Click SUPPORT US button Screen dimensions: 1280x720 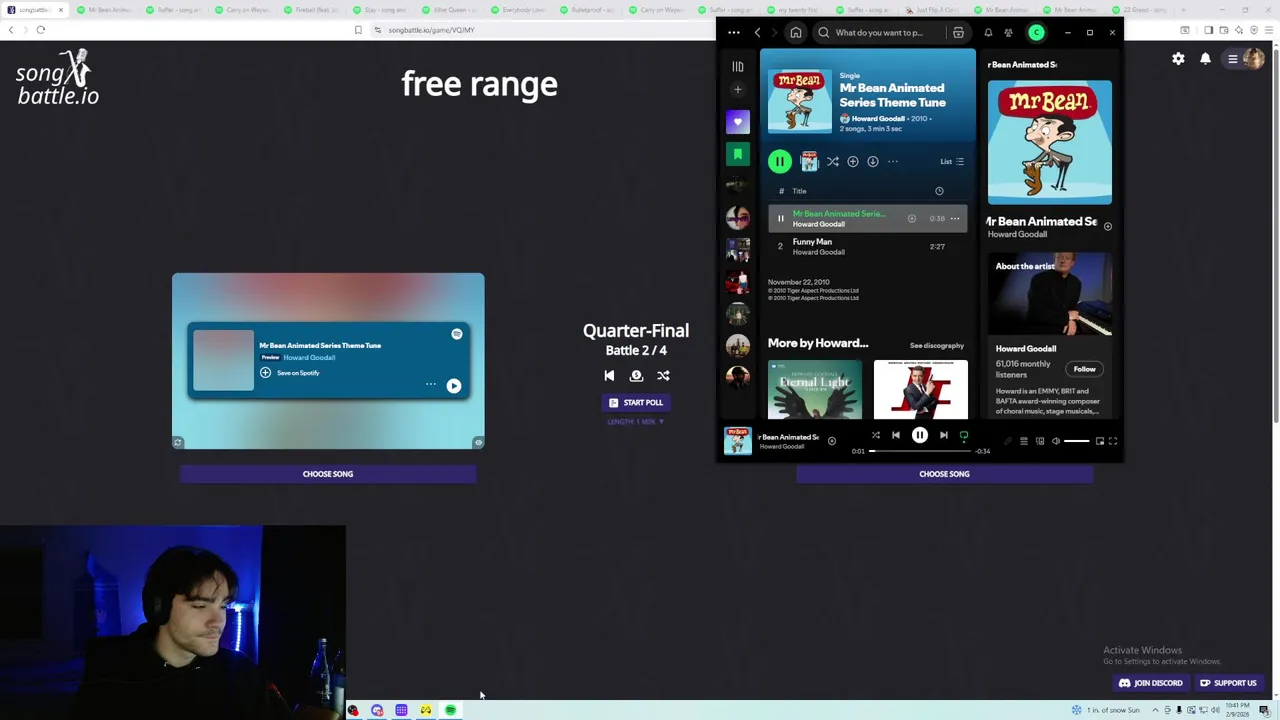click(1228, 683)
